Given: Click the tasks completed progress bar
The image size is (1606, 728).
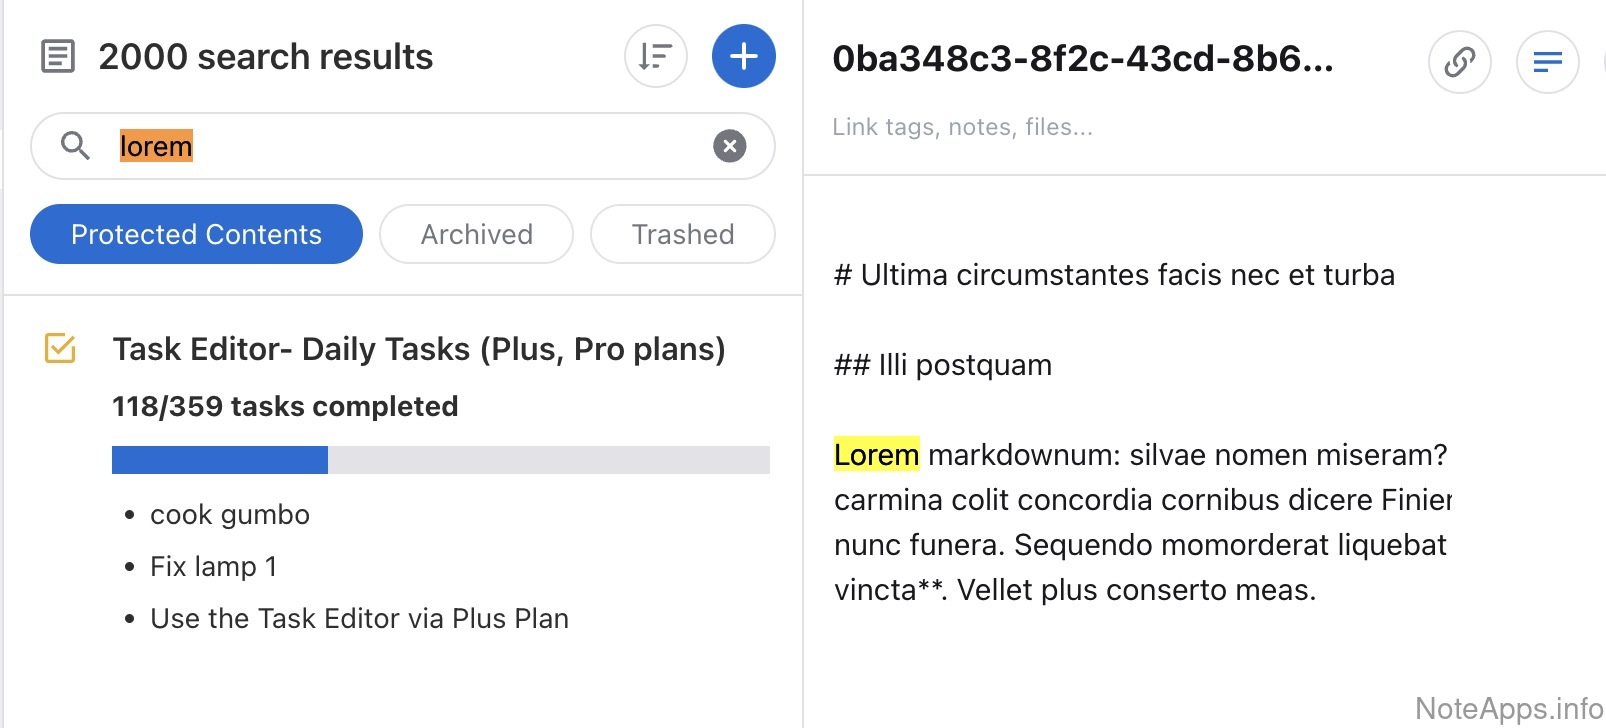Looking at the screenshot, I should (x=440, y=460).
